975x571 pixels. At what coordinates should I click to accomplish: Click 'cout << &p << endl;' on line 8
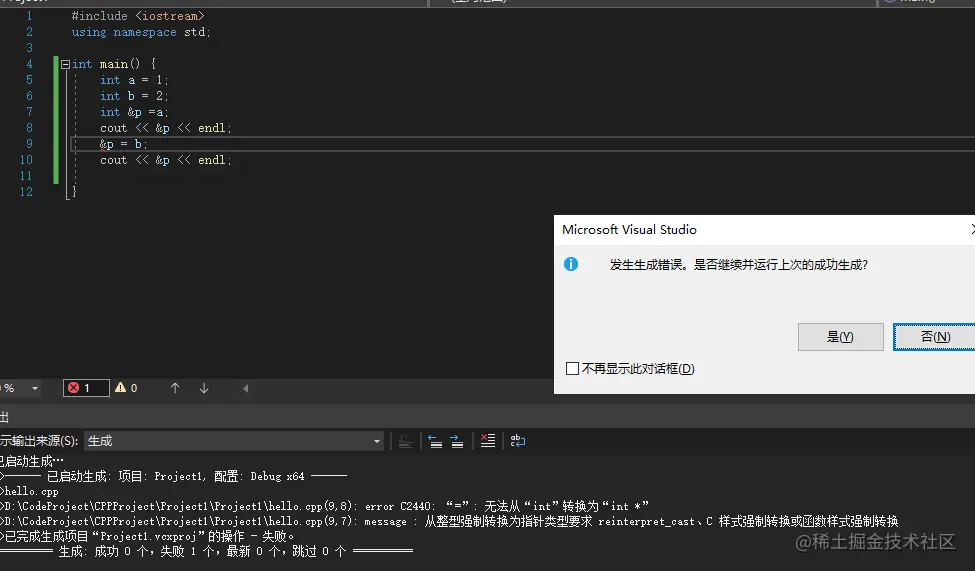coord(165,128)
